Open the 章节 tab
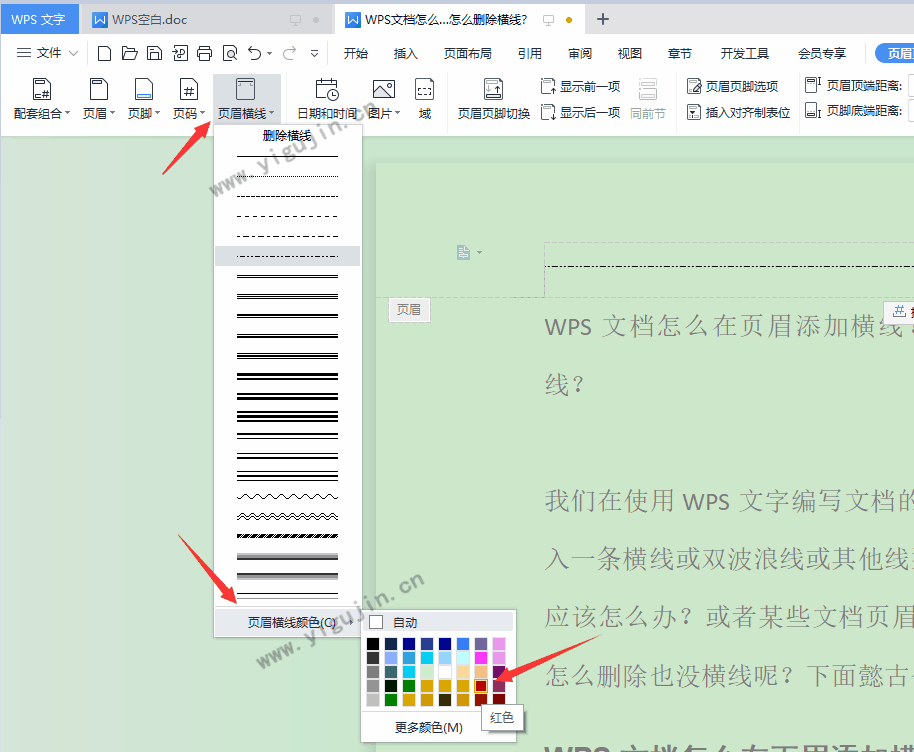Screen dimensions: 914x752 (680, 54)
